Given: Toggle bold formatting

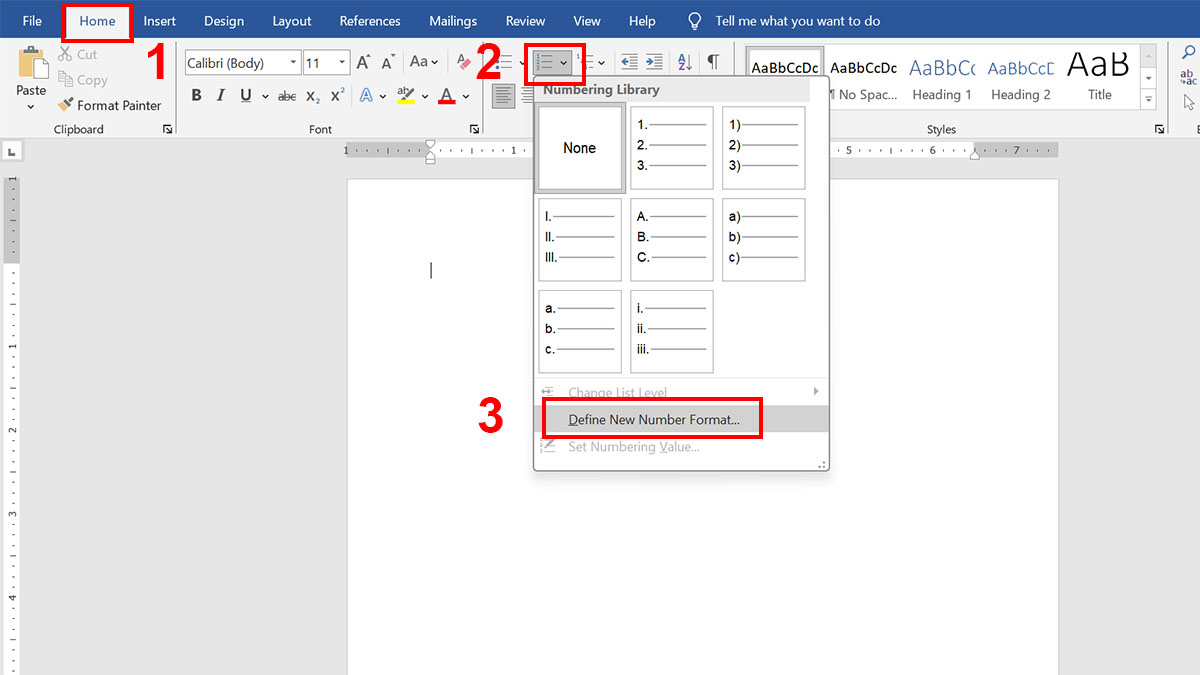Looking at the screenshot, I should 196,95.
